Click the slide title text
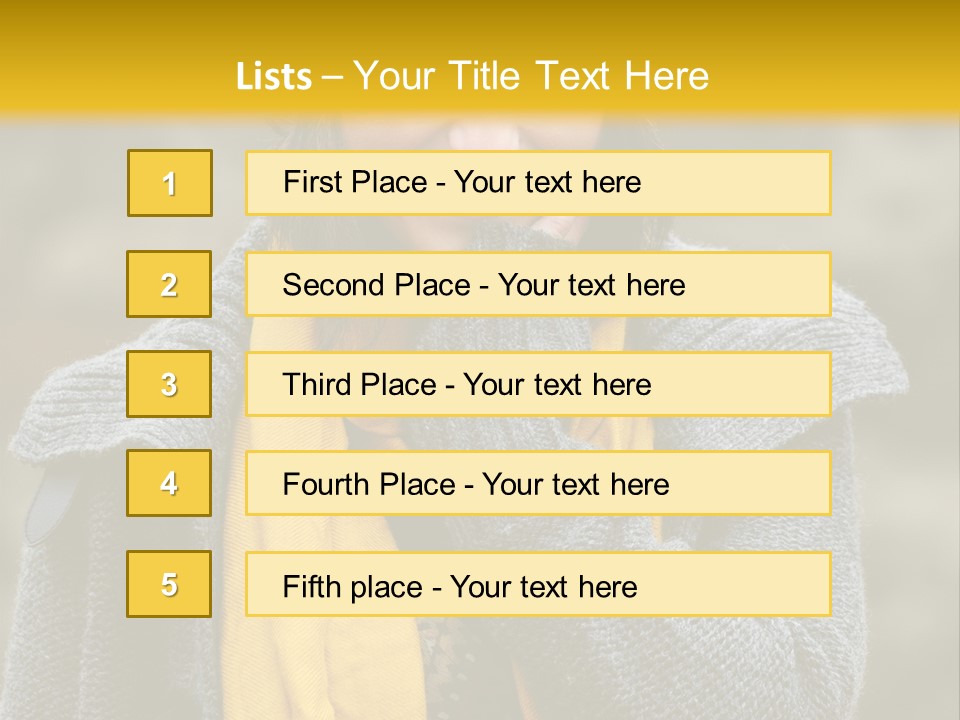This screenshot has width=960, height=720. (472, 76)
